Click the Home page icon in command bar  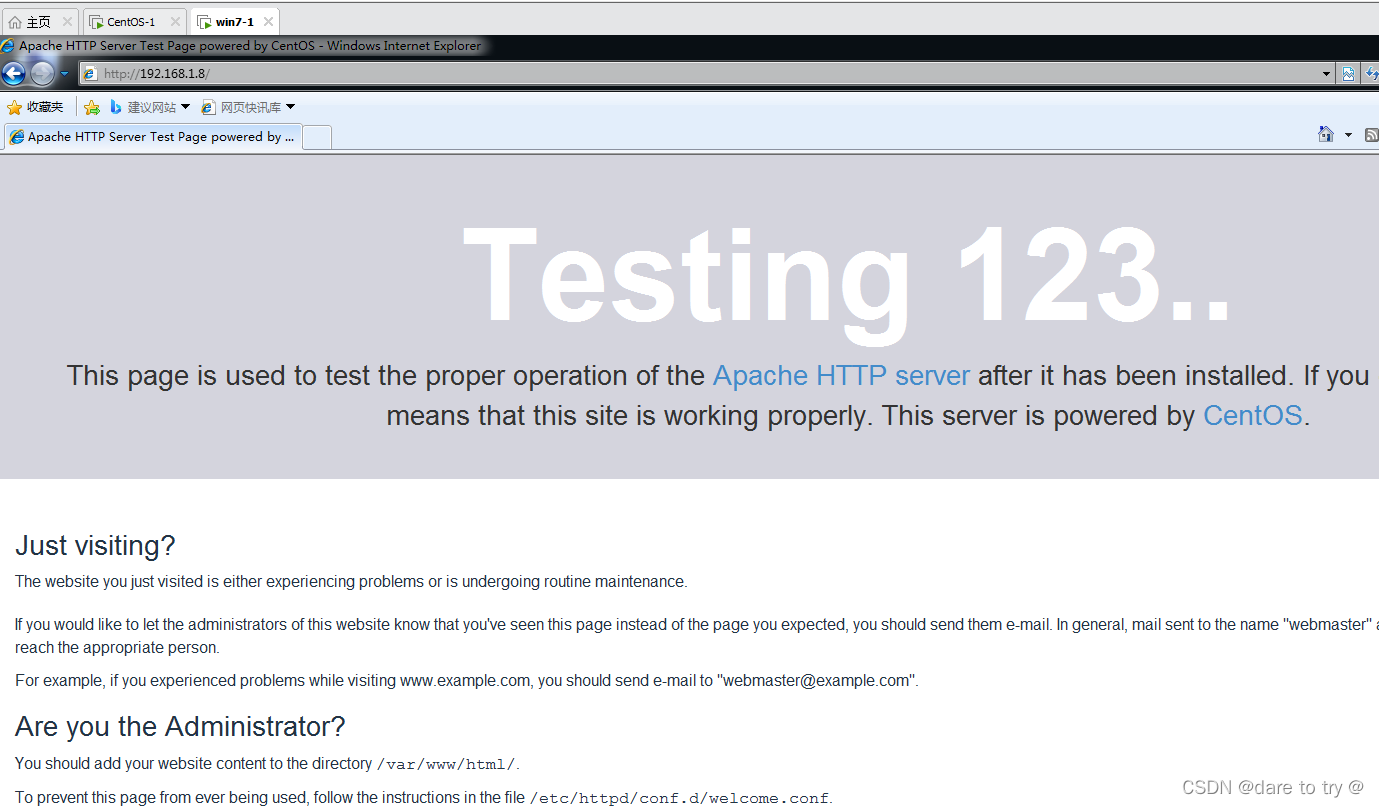1326,134
